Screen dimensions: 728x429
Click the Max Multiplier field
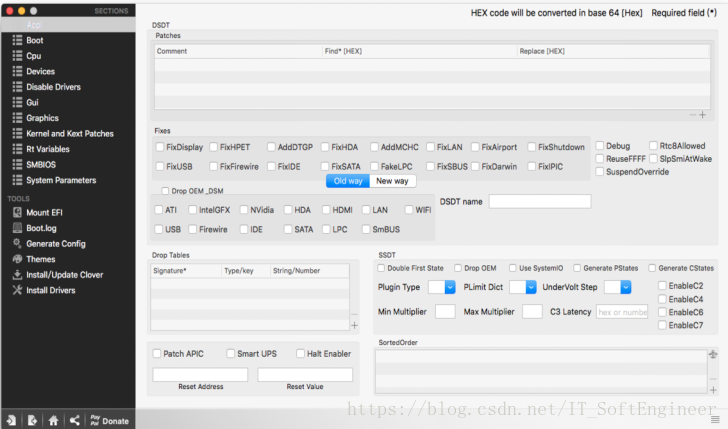pos(532,312)
